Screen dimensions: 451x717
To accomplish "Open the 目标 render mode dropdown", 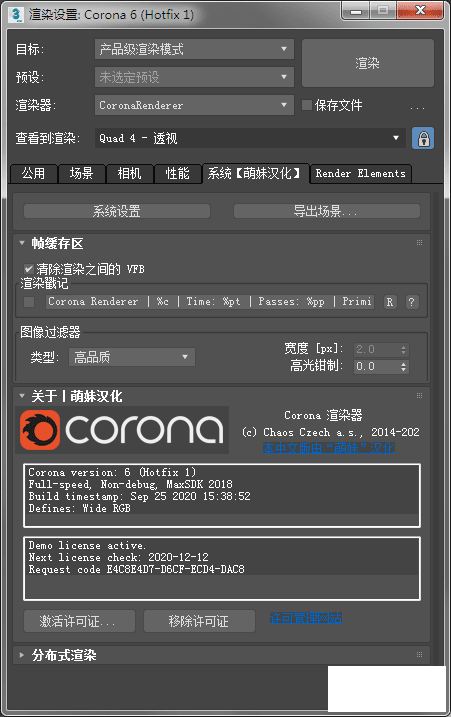I will click(194, 49).
